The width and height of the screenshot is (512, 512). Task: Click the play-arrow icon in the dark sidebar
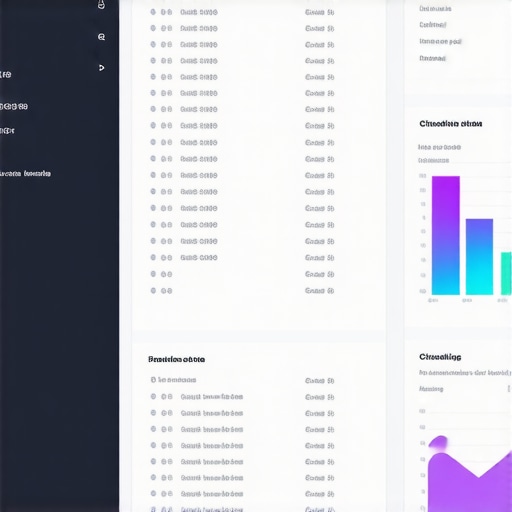(x=101, y=68)
